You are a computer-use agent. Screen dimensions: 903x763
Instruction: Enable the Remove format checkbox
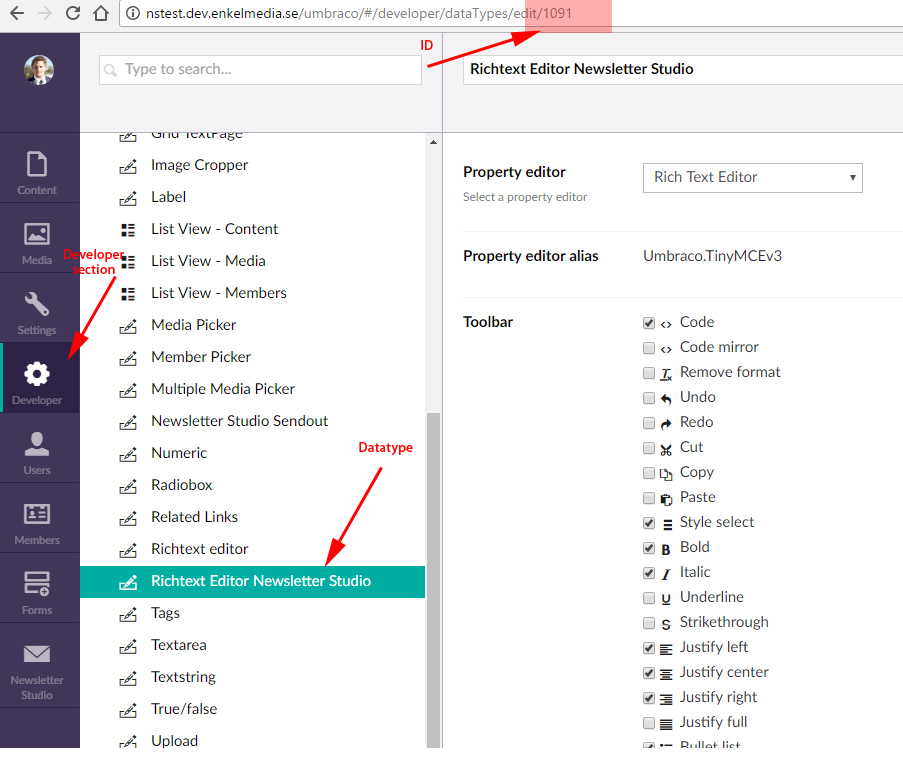pos(649,373)
